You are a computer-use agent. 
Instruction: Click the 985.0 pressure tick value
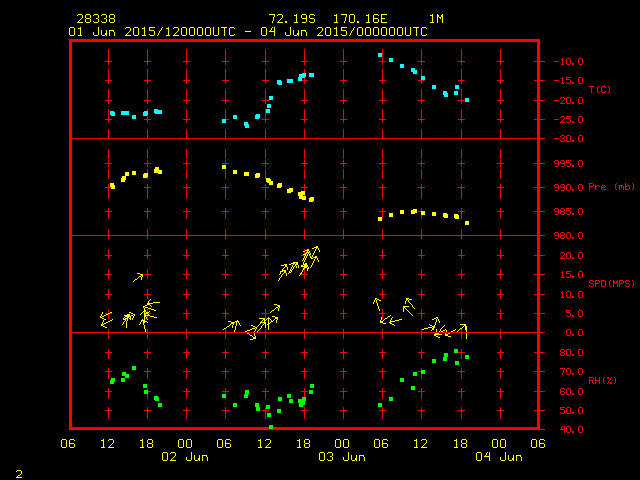click(568, 212)
